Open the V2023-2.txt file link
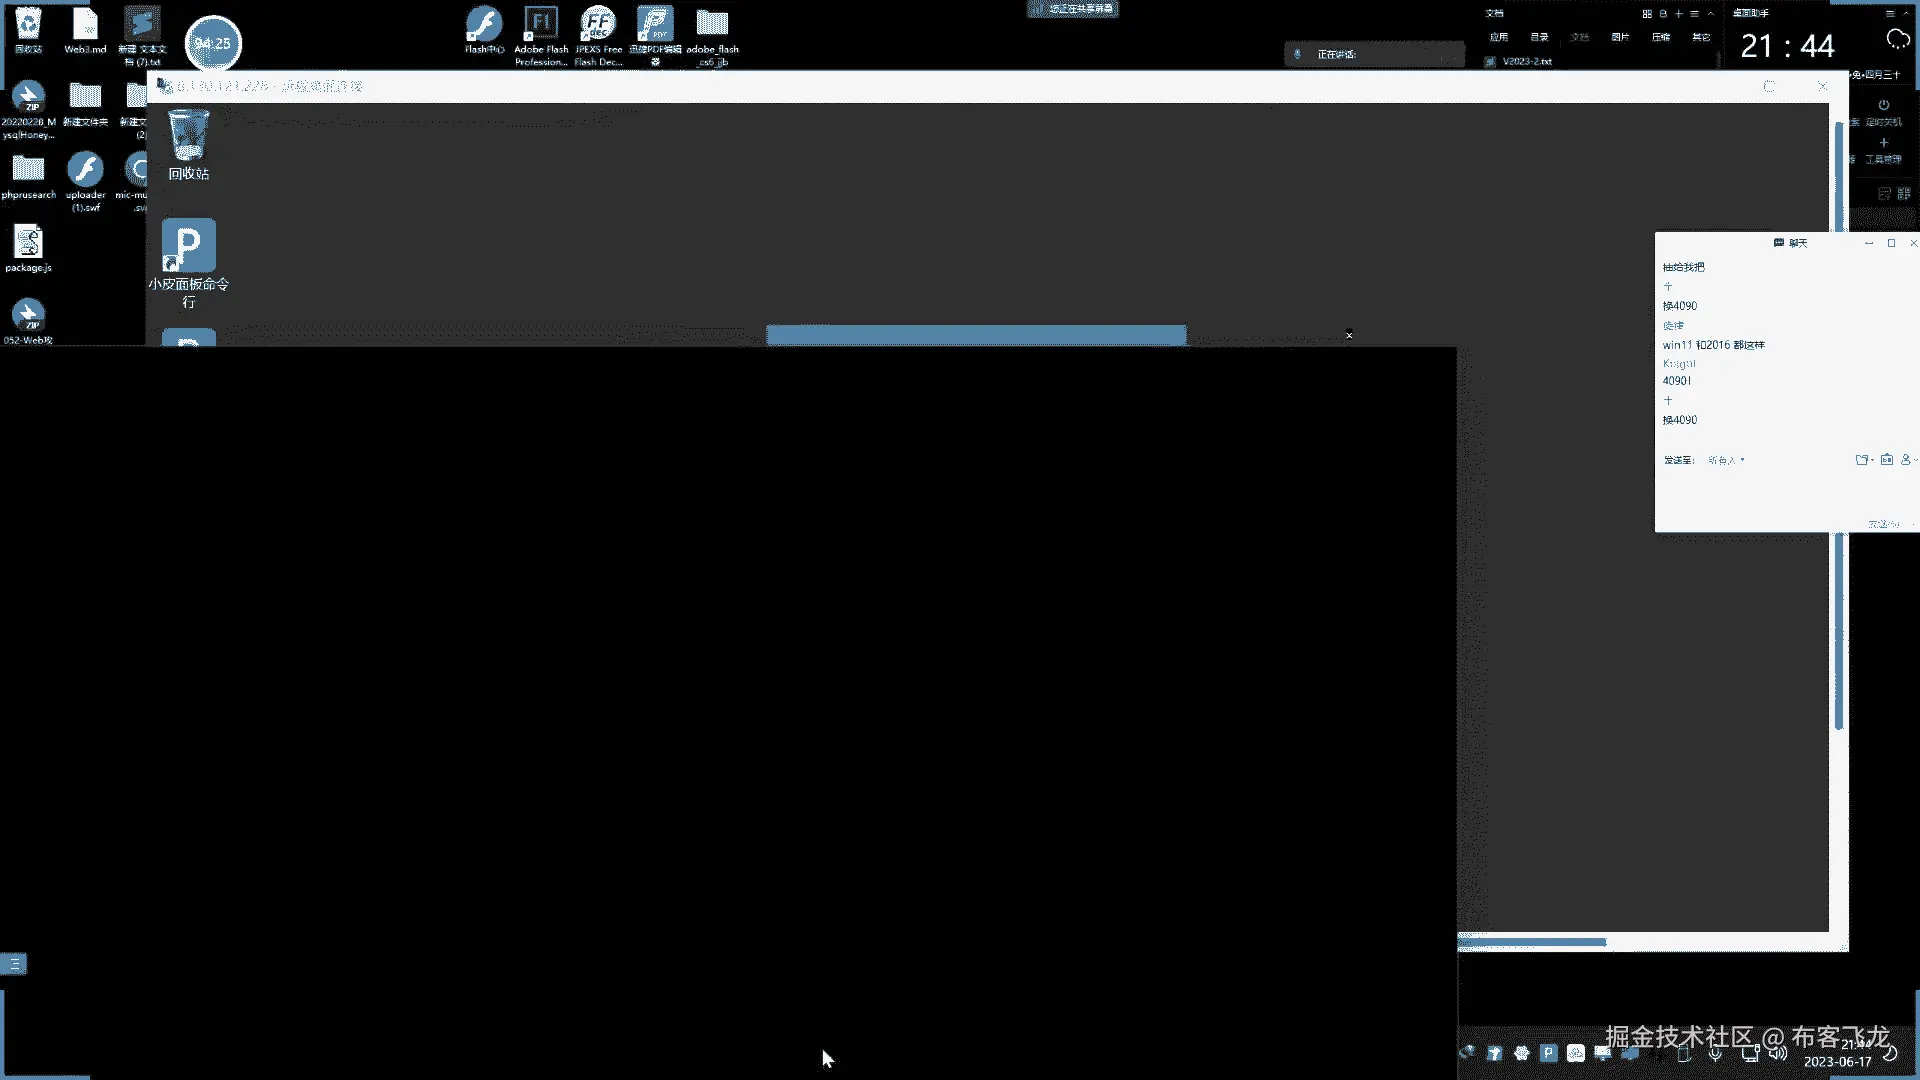This screenshot has width=1920, height=1080. tap(1526, 61)
